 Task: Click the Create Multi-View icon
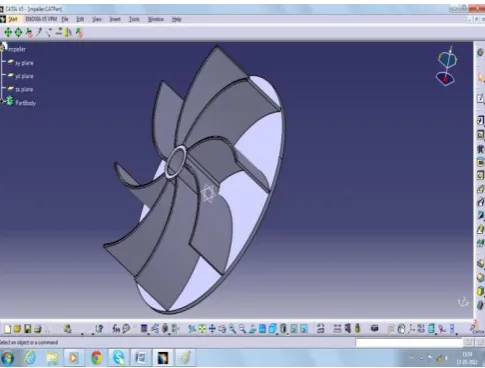click(262, 329)
